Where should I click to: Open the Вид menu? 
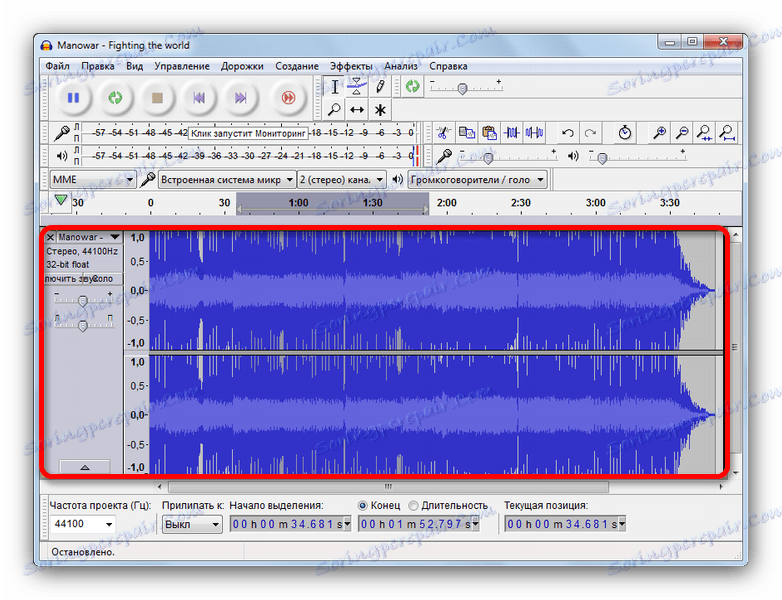(135, 66)
